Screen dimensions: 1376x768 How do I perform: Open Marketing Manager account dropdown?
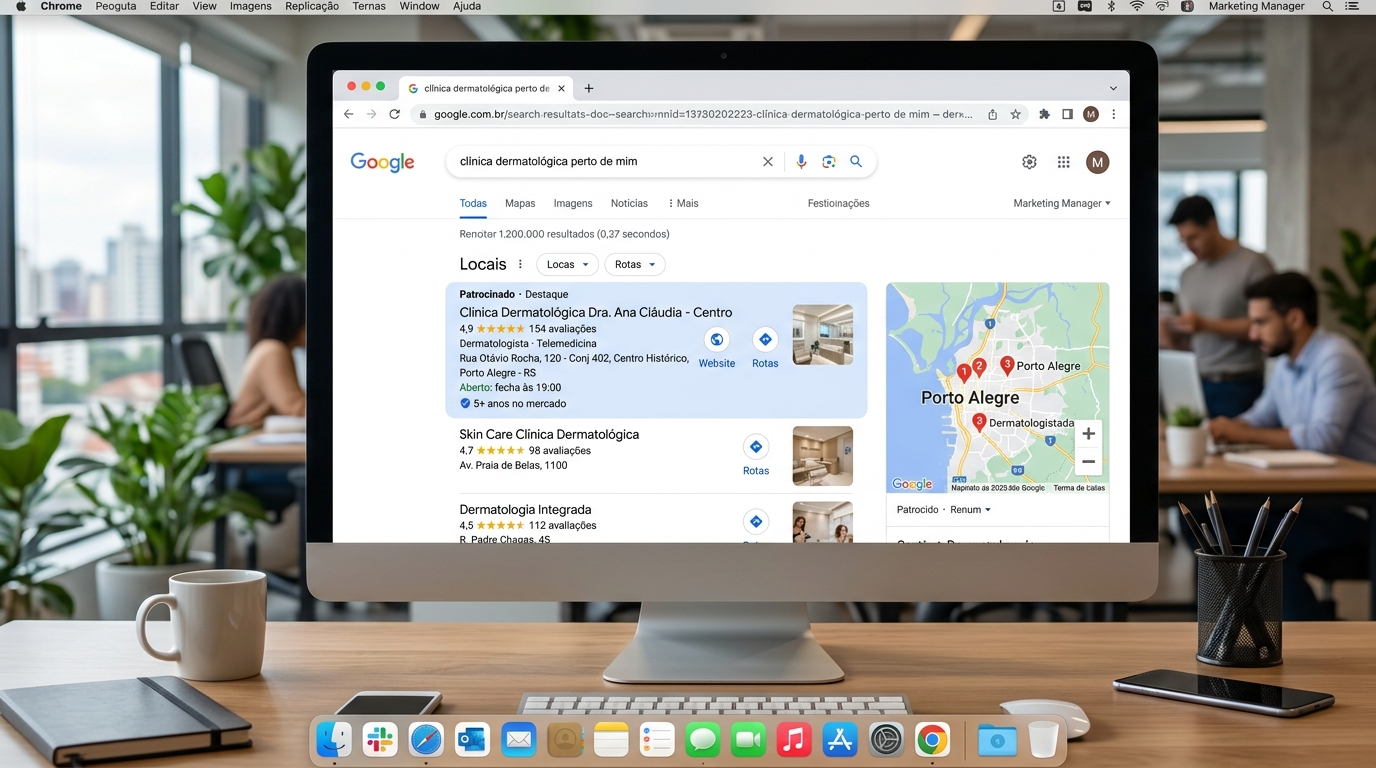tap(1061, 203)
